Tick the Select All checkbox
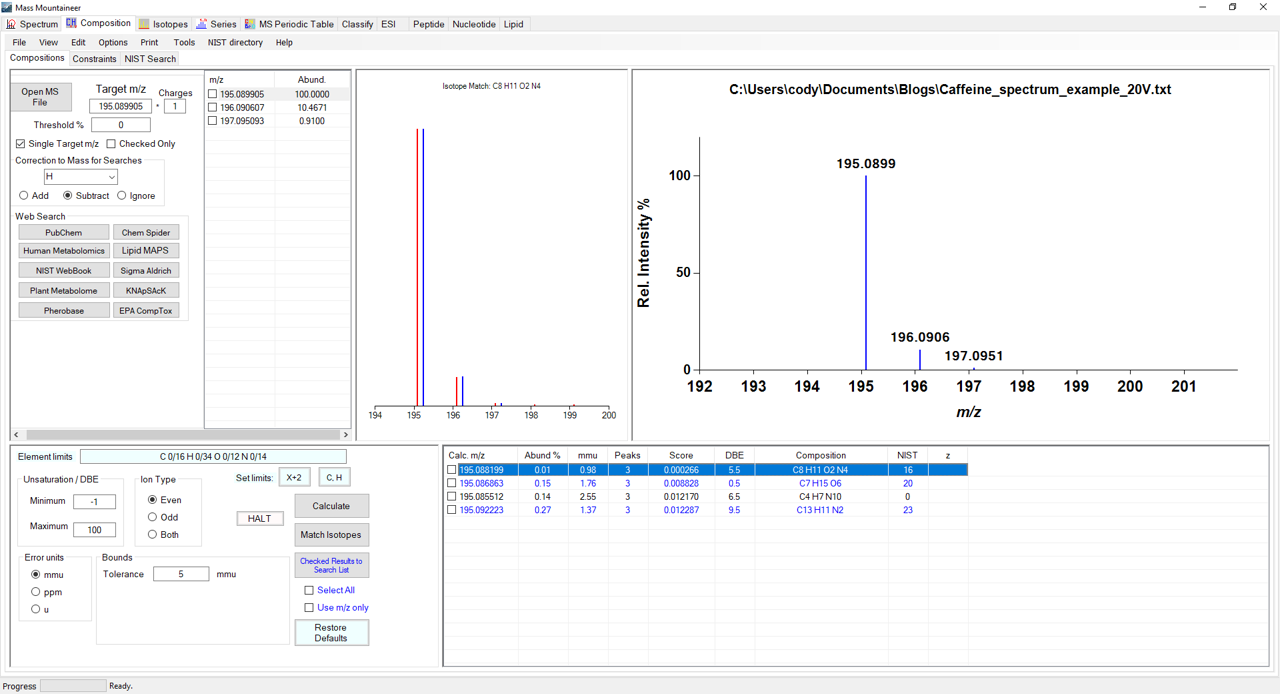This screenshot has width=1280, height=694. point(309,590)
